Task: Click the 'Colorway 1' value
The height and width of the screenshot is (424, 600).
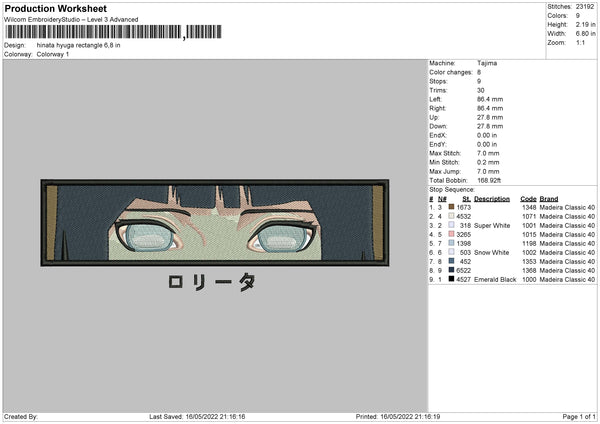Action: [x=53, y=54]
